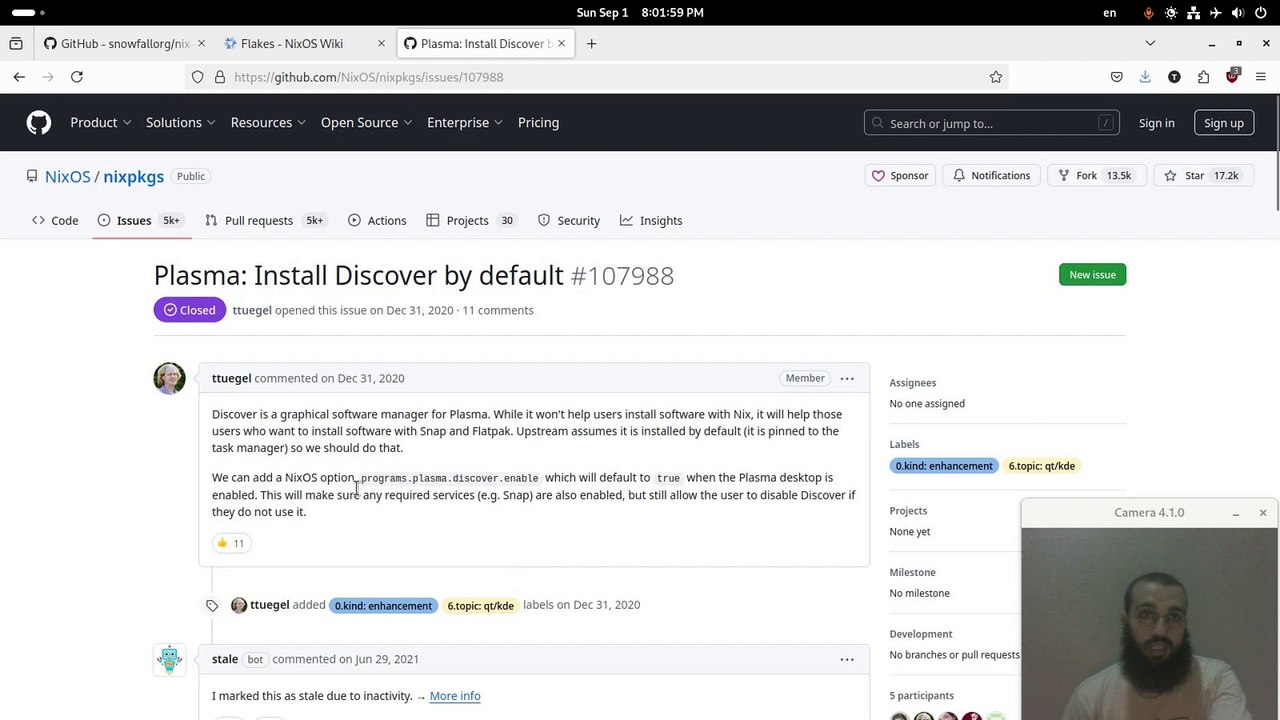This screenshot has height=720, width=1280.
Task: Expand the Product menu
Action: (x=100, y=123)
